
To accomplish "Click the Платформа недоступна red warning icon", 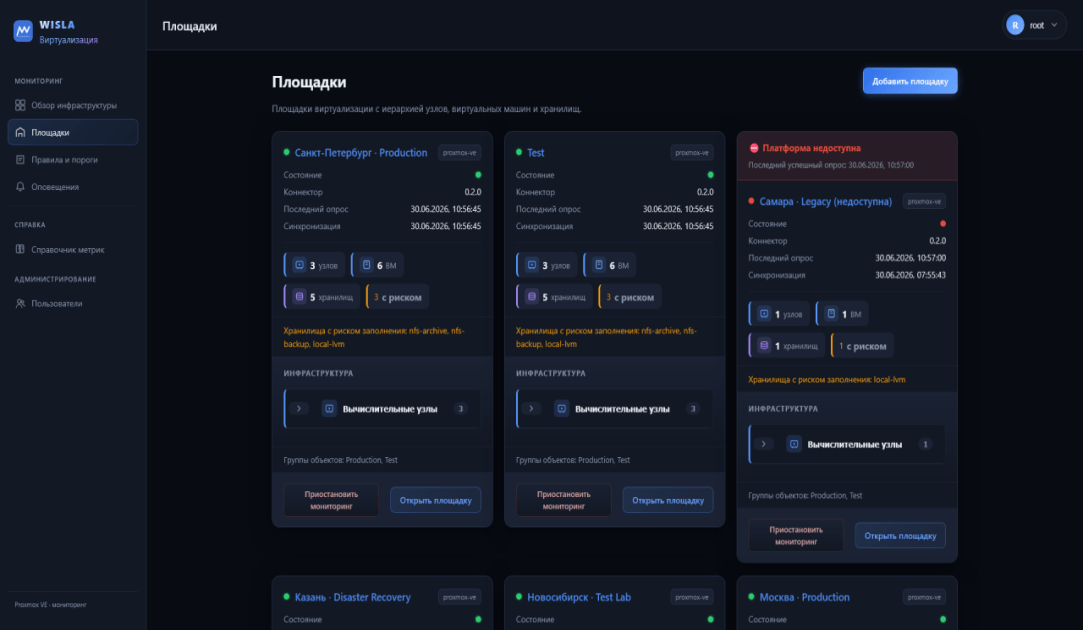I will coord(754,148).
